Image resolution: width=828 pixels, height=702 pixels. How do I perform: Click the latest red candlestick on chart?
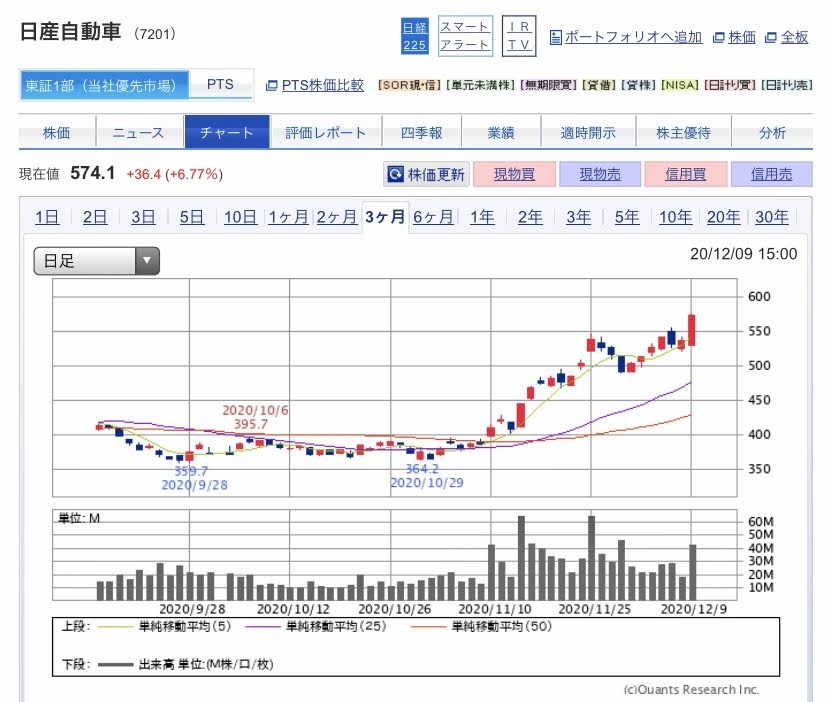(691, 330)
